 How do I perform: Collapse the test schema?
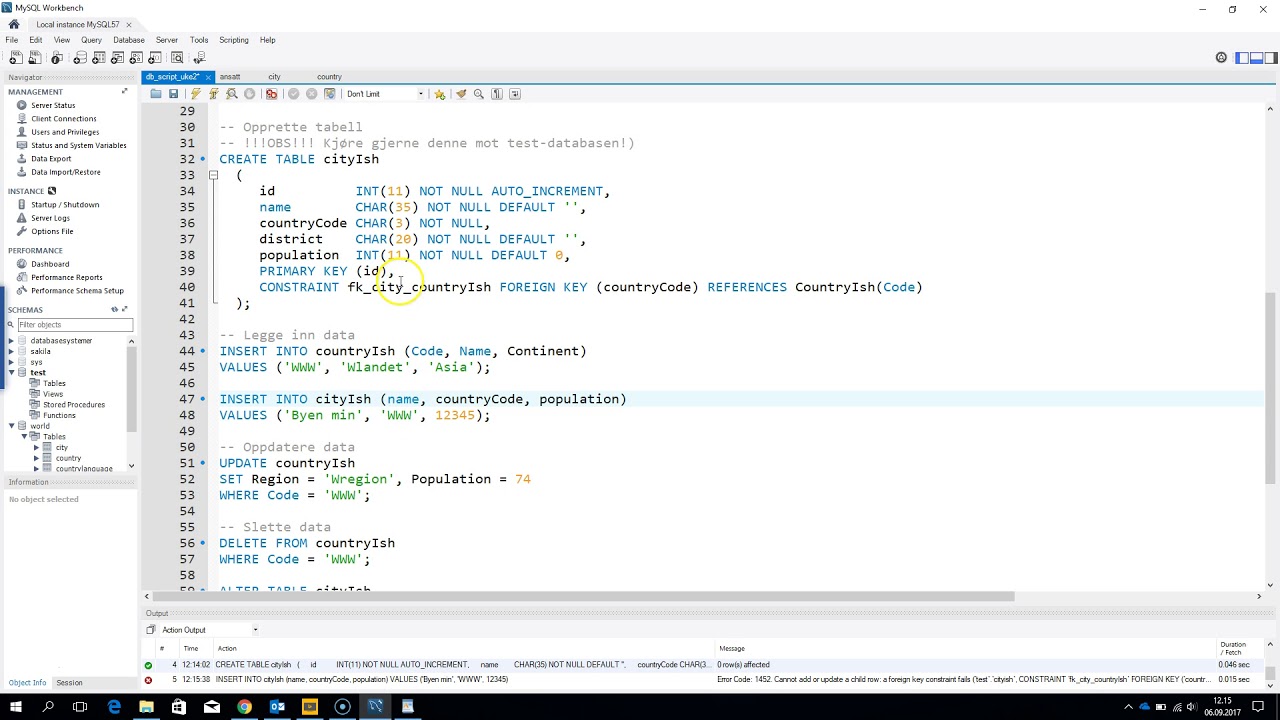[11, 373]
